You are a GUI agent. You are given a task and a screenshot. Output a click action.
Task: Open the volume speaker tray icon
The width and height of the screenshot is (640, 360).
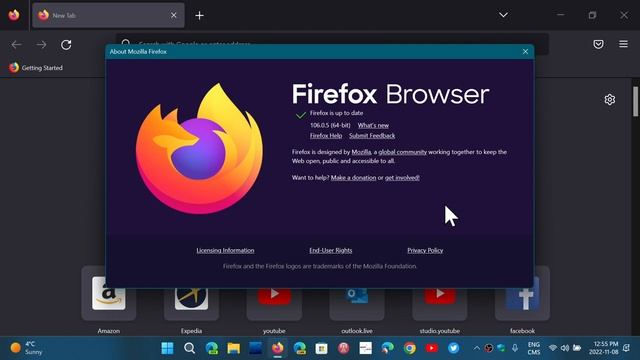point(565,348)
